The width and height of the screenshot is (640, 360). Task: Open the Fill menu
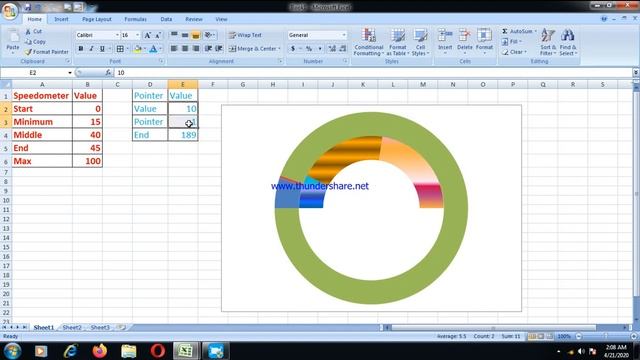pyautogui.click(x=511, y=42)
